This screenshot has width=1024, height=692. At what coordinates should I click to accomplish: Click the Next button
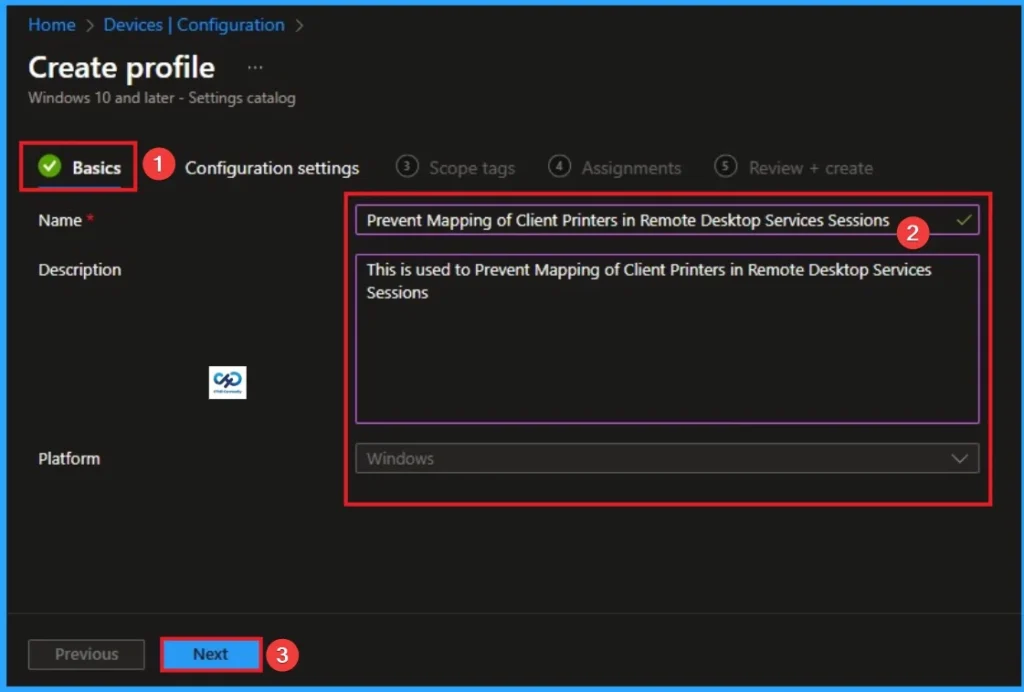click(210, 654)
